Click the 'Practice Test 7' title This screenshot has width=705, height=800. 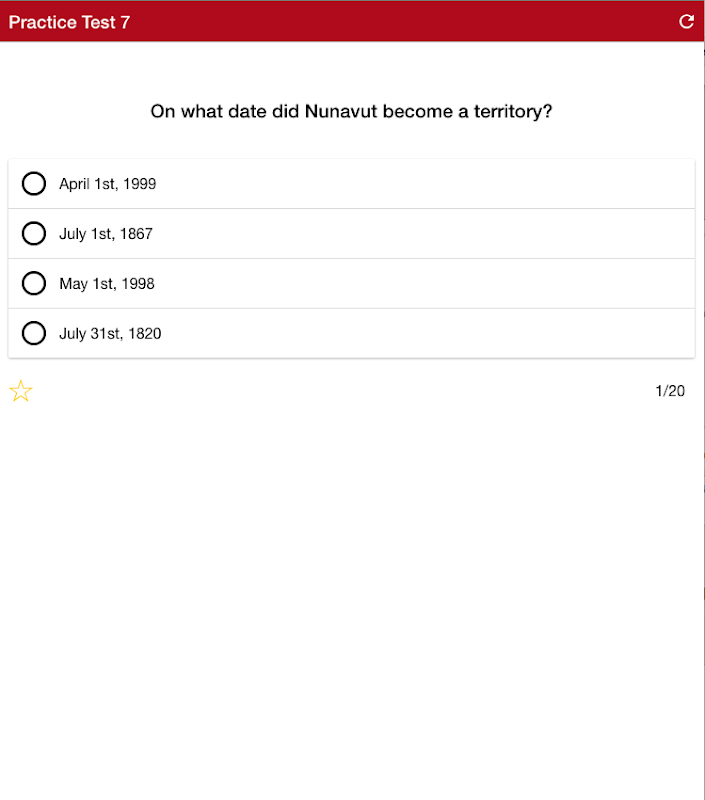(69, 22)
